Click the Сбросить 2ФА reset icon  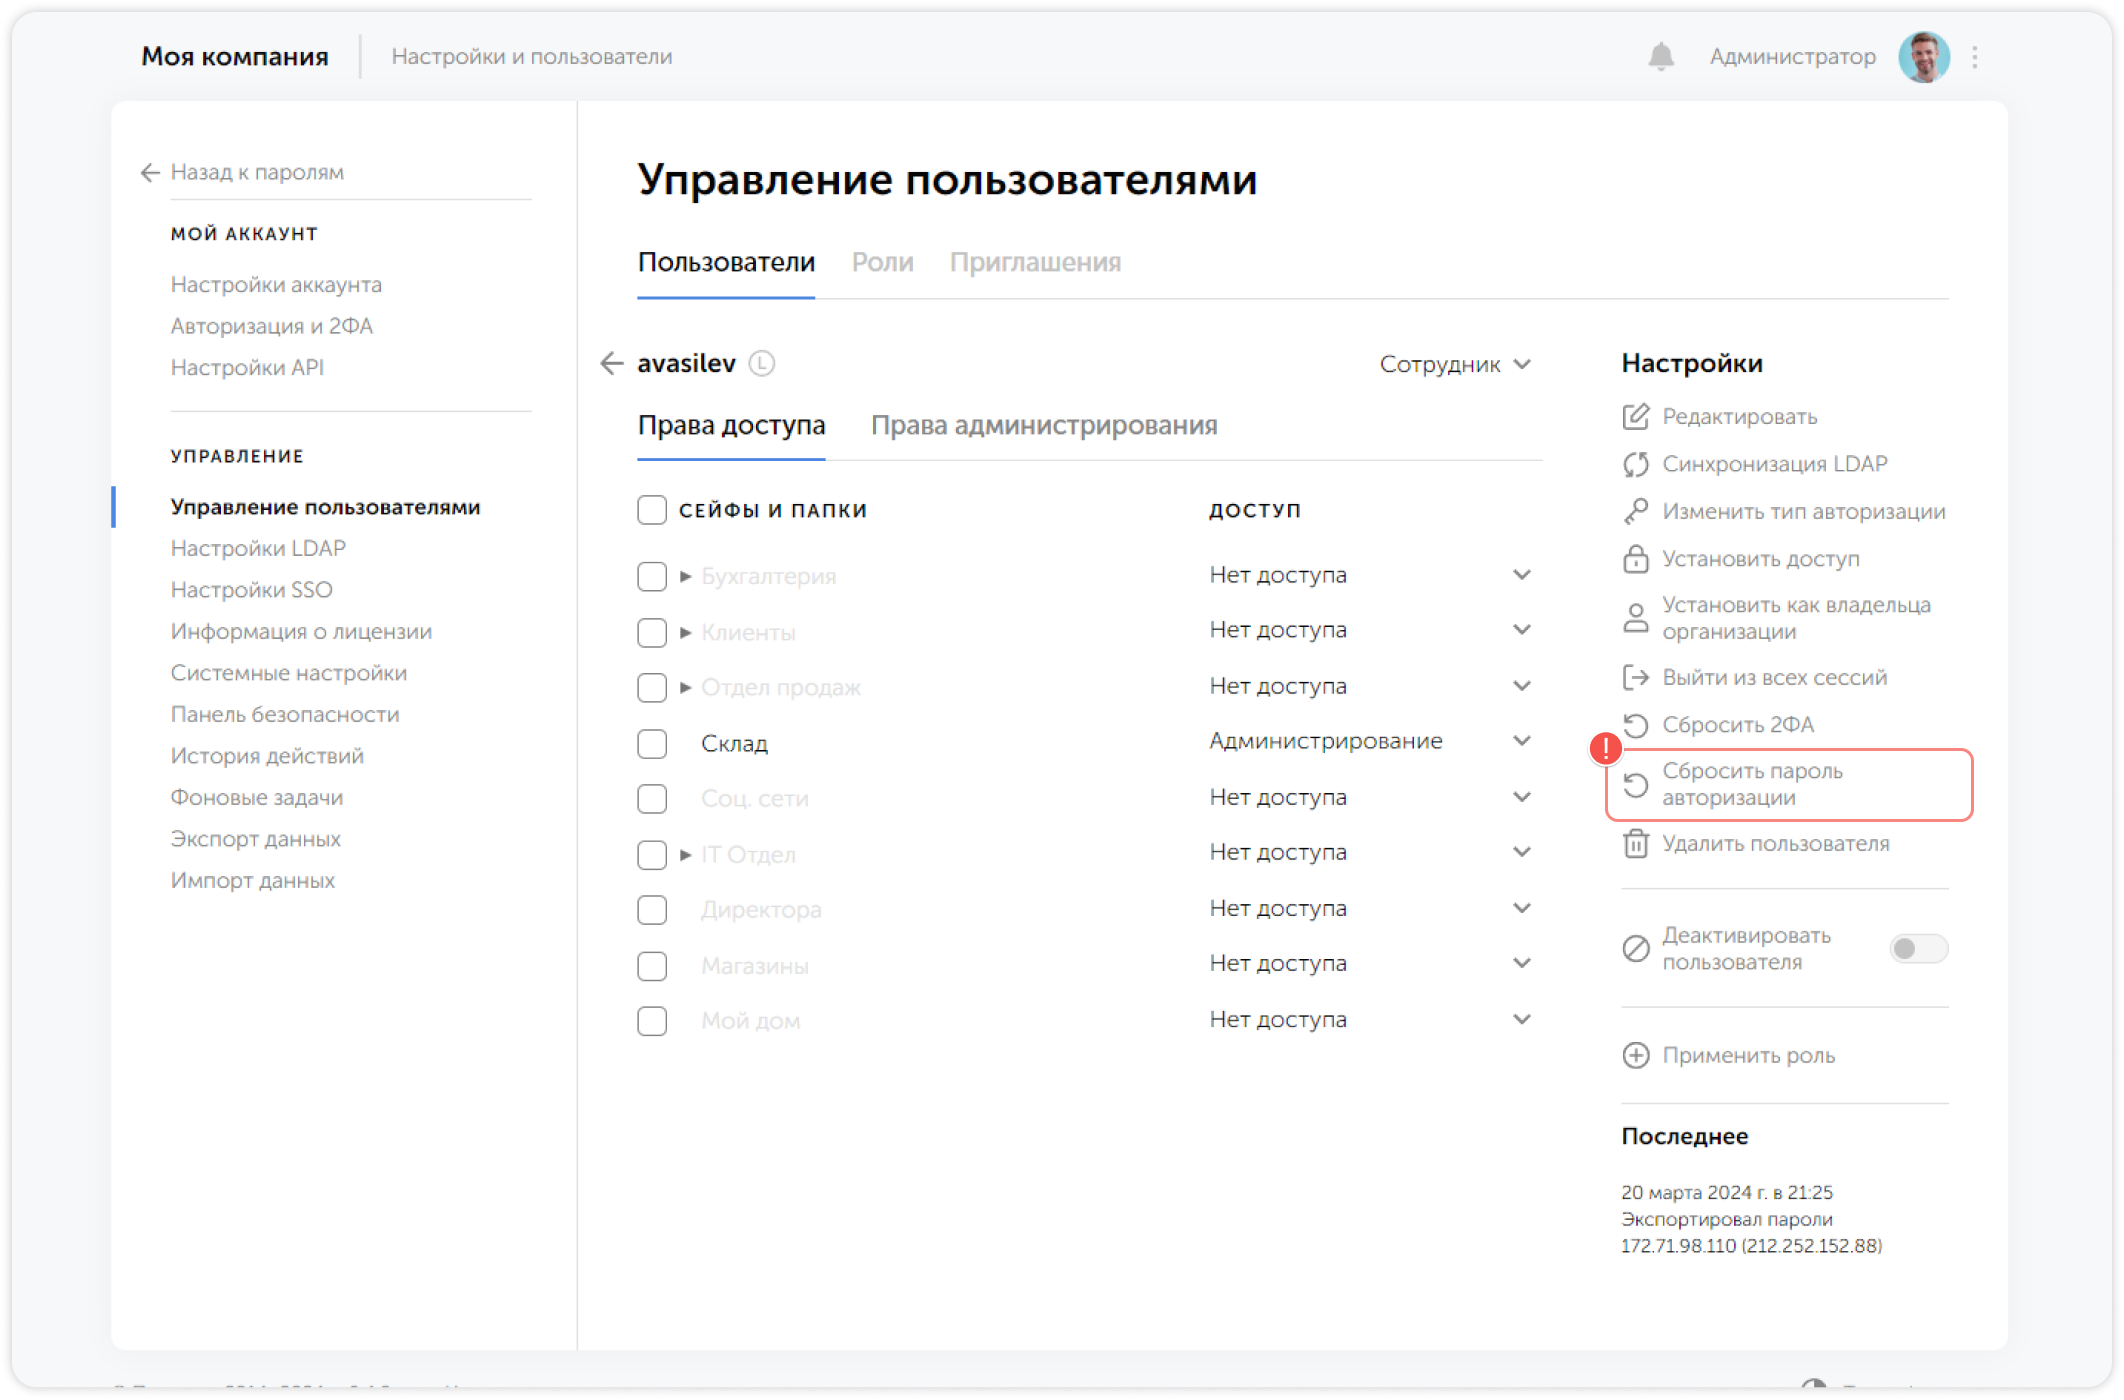1636,725
